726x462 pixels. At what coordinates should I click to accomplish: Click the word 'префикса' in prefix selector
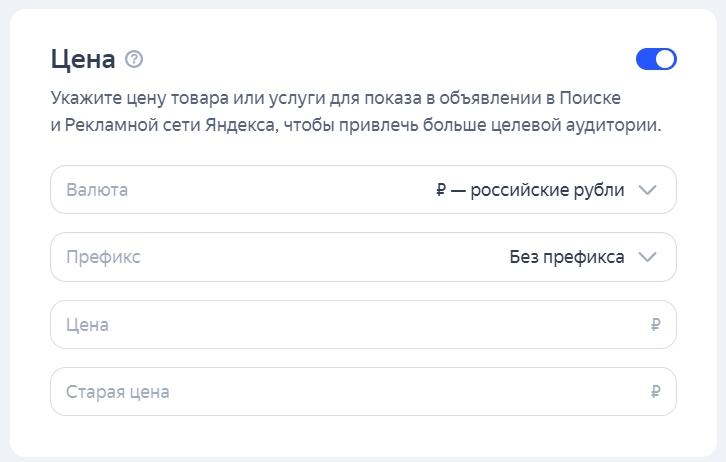(584, 257)
